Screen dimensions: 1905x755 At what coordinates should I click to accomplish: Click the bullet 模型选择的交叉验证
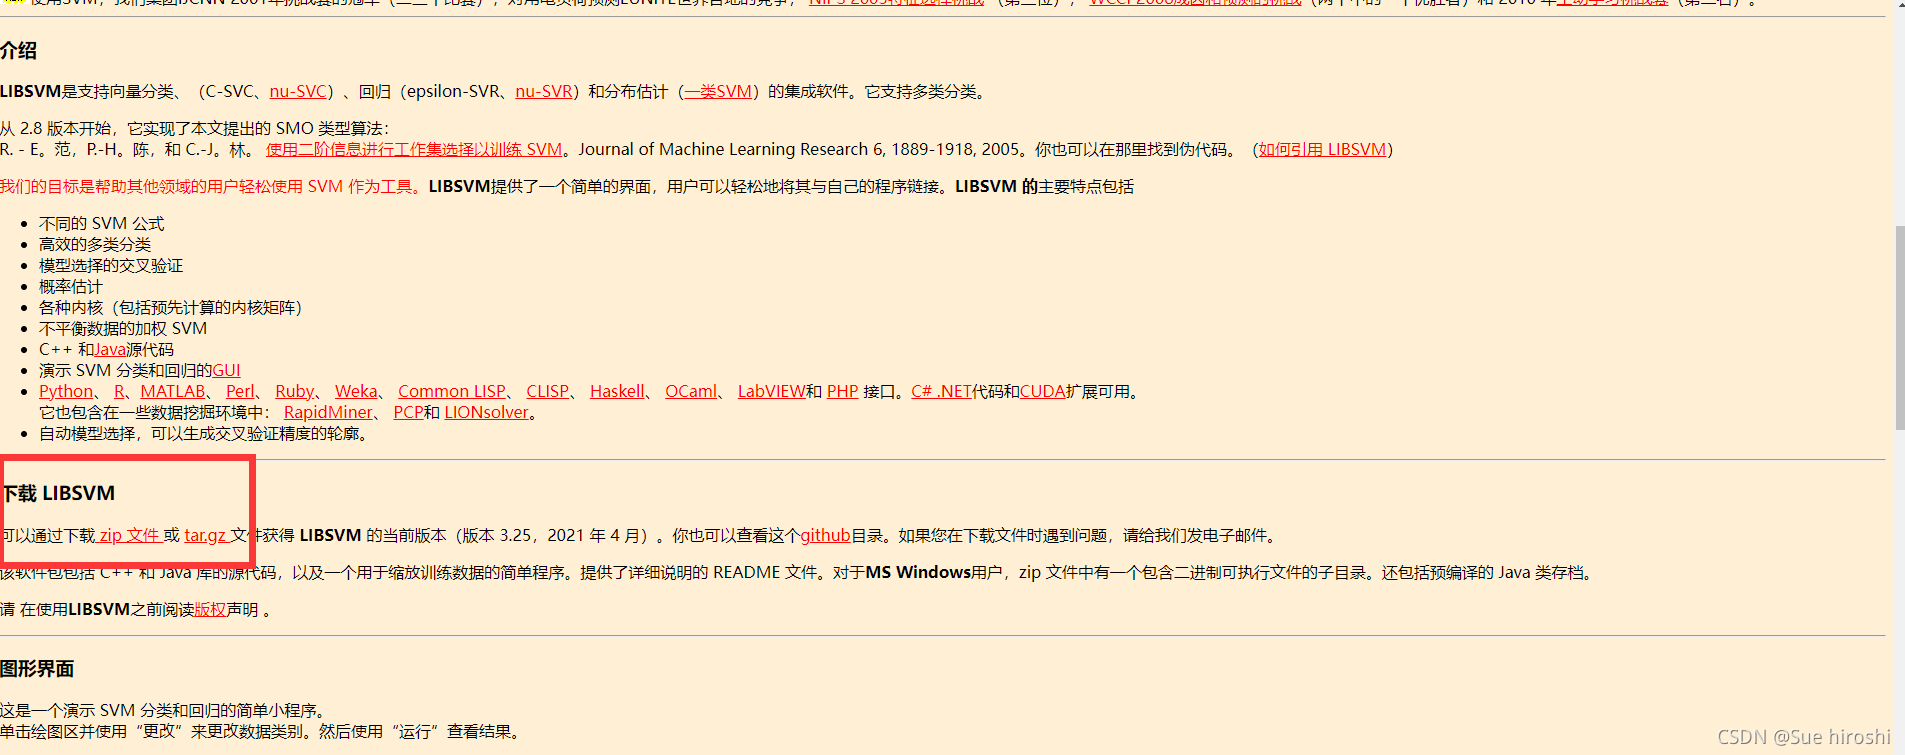click(x=111, y=266)
